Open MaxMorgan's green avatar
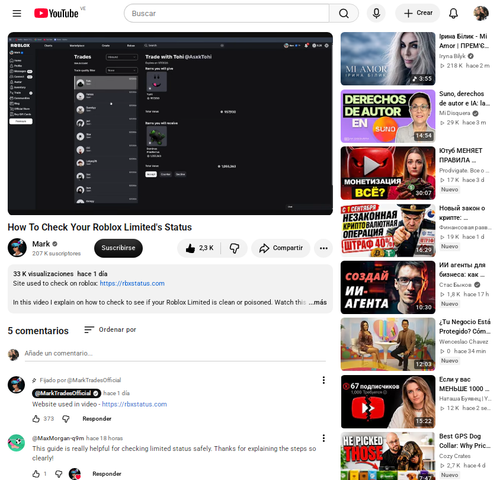The width and height of the screenshot is (500, 480). tap(16, 443)
